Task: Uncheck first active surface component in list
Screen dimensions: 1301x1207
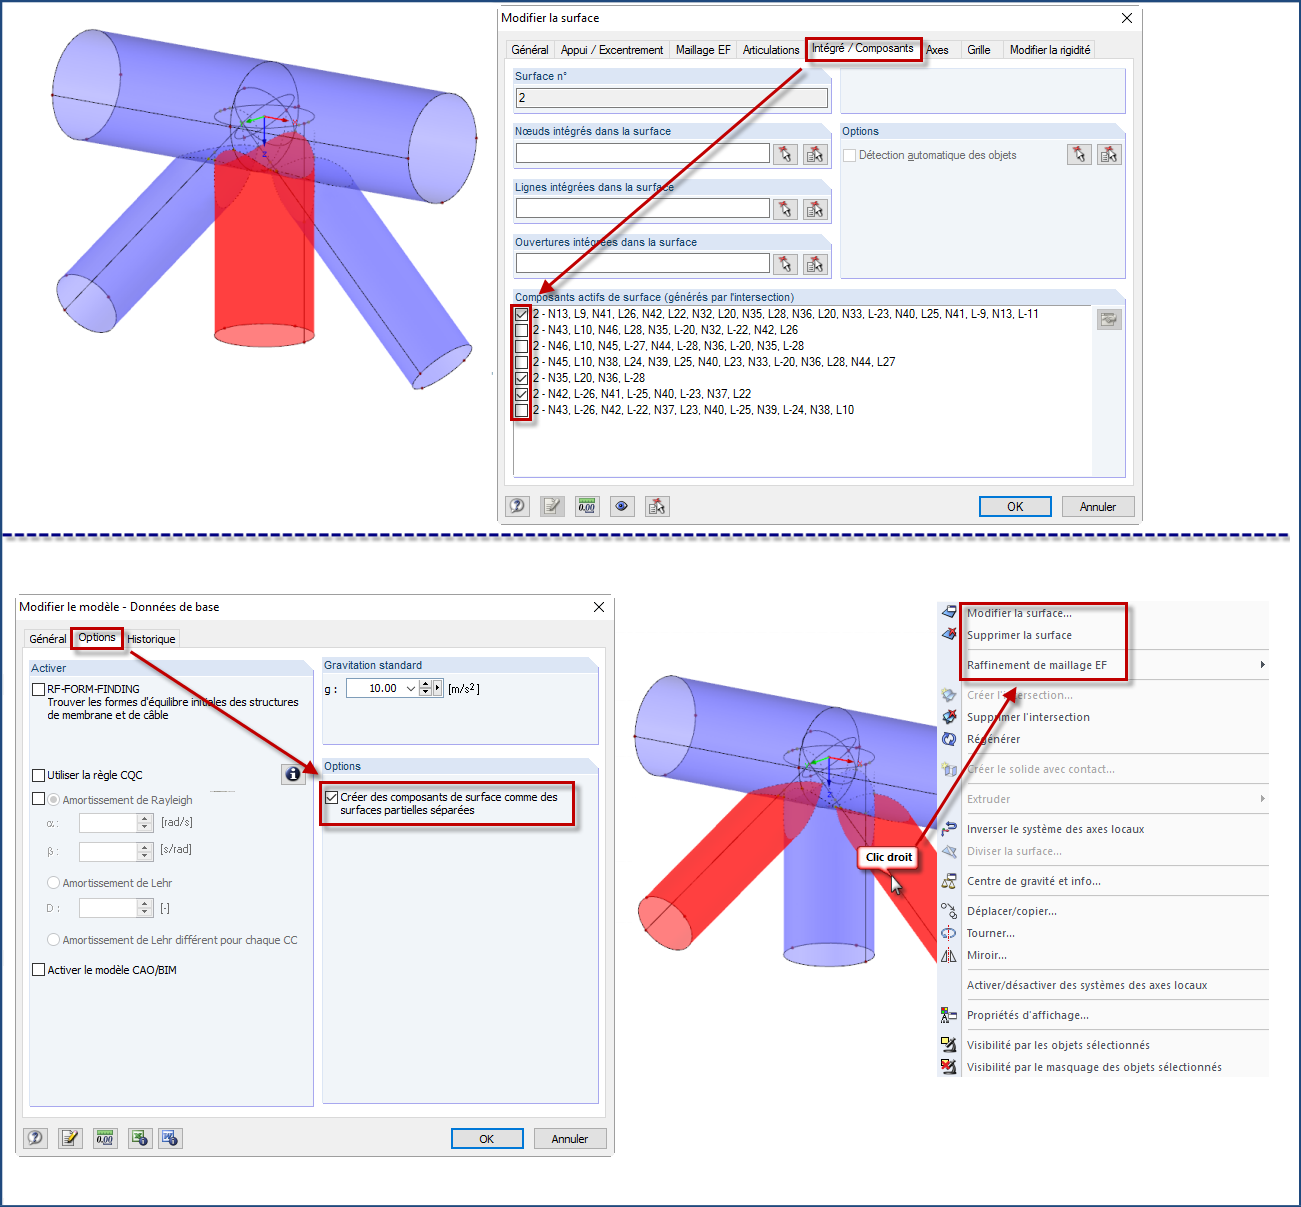Action: coord(522,314)
